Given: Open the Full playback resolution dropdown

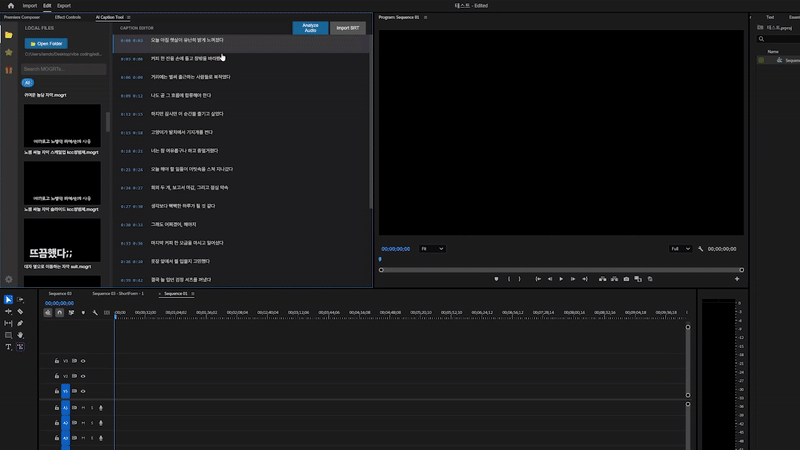Looking at the screenshot, I should pos(680,248).
